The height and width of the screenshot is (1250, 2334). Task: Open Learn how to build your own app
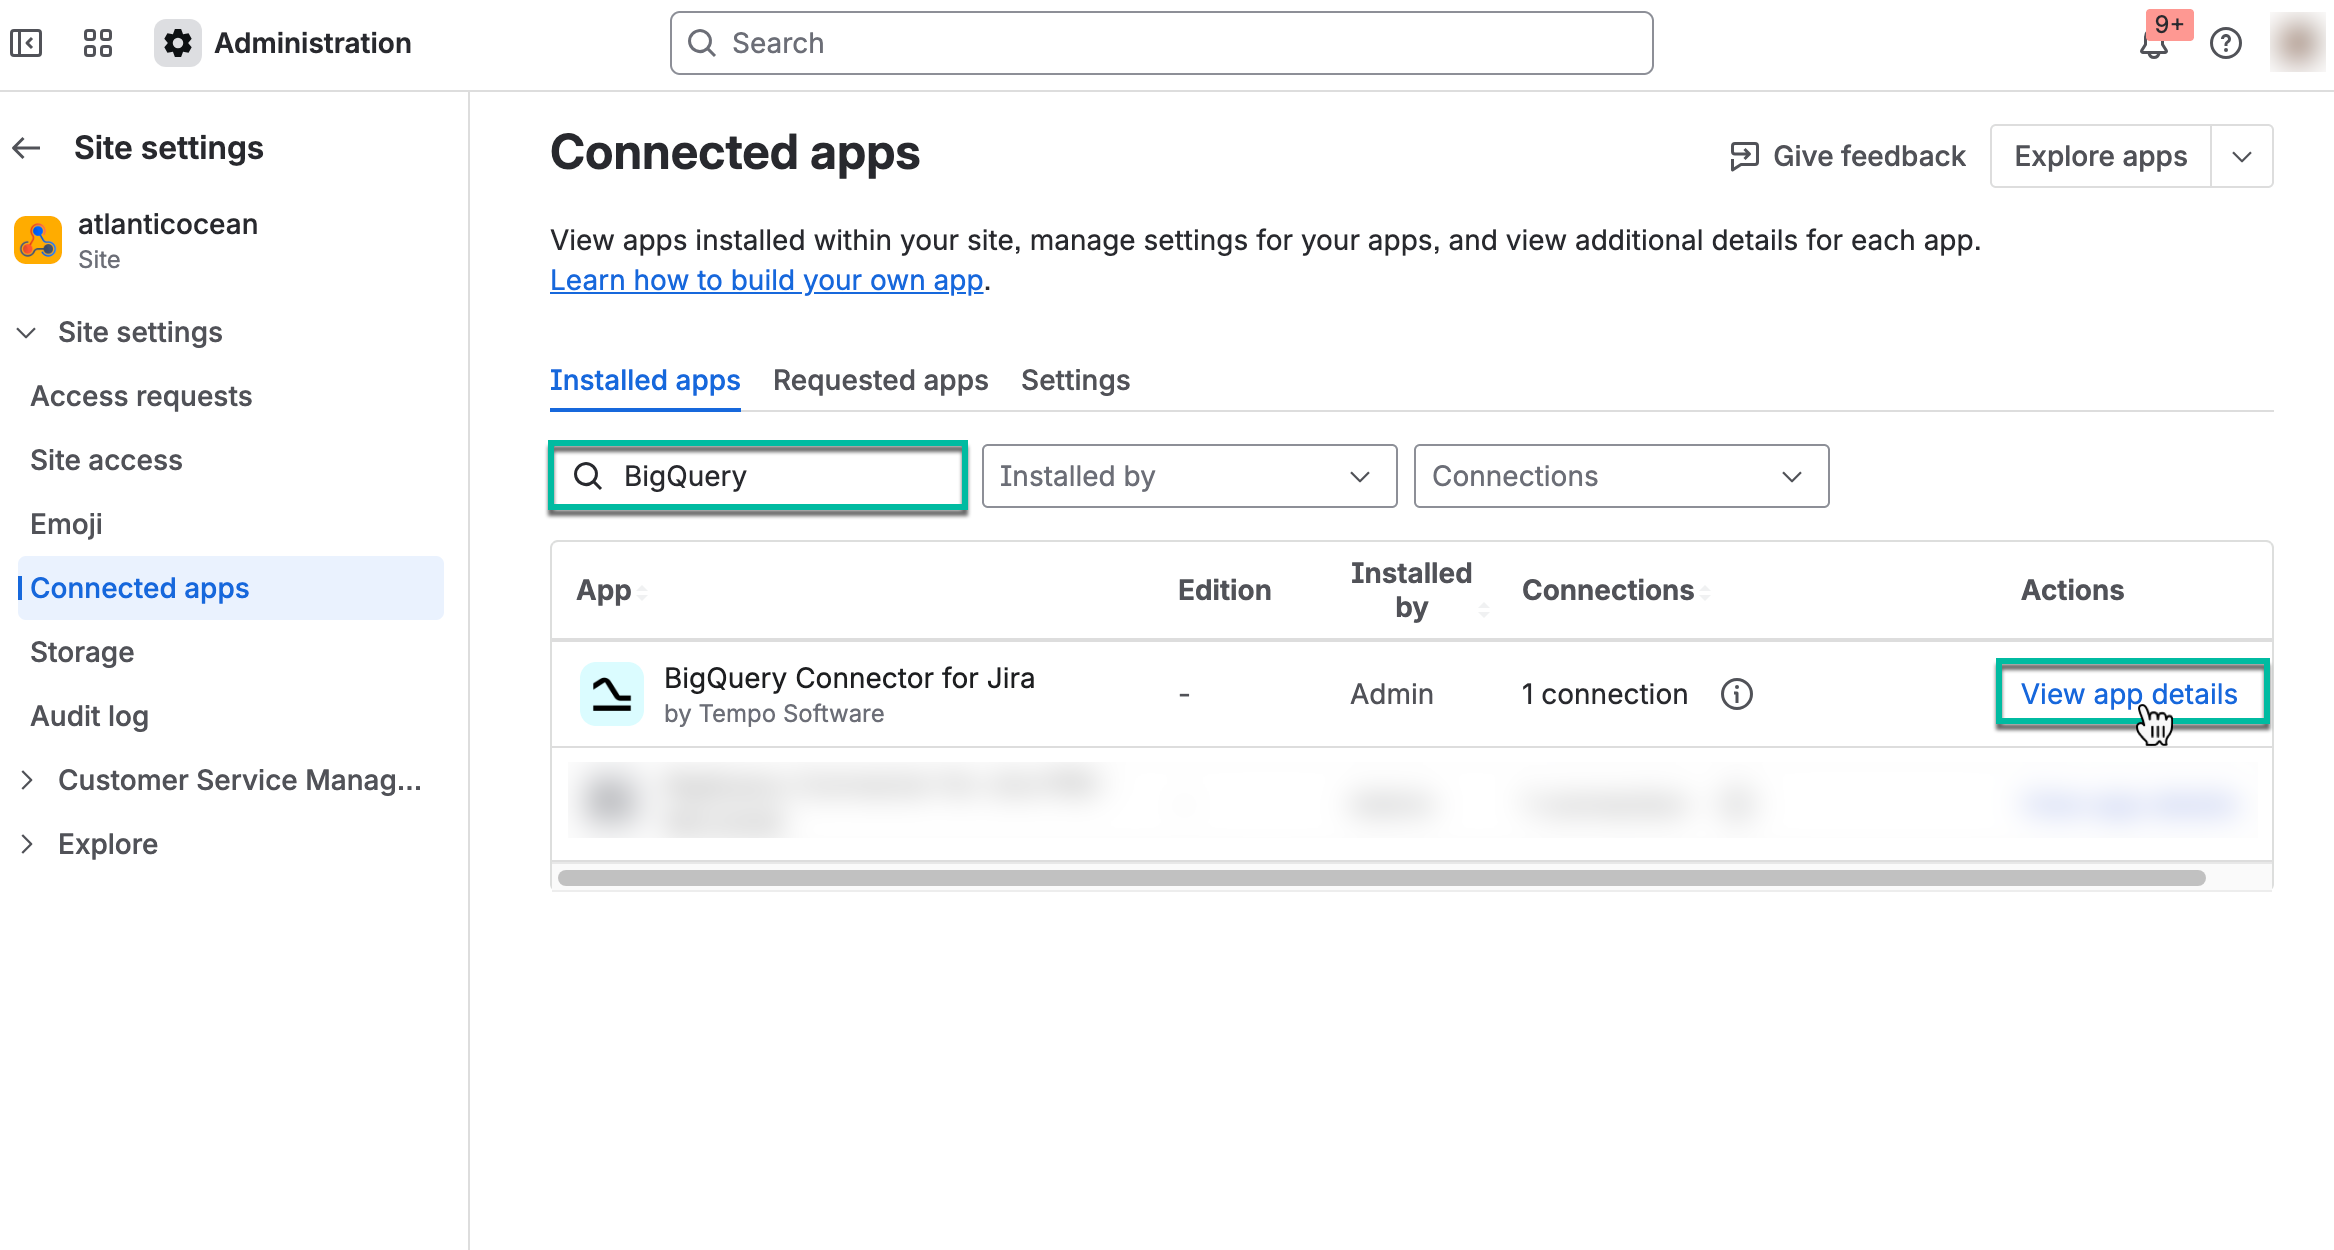[765, 280]
